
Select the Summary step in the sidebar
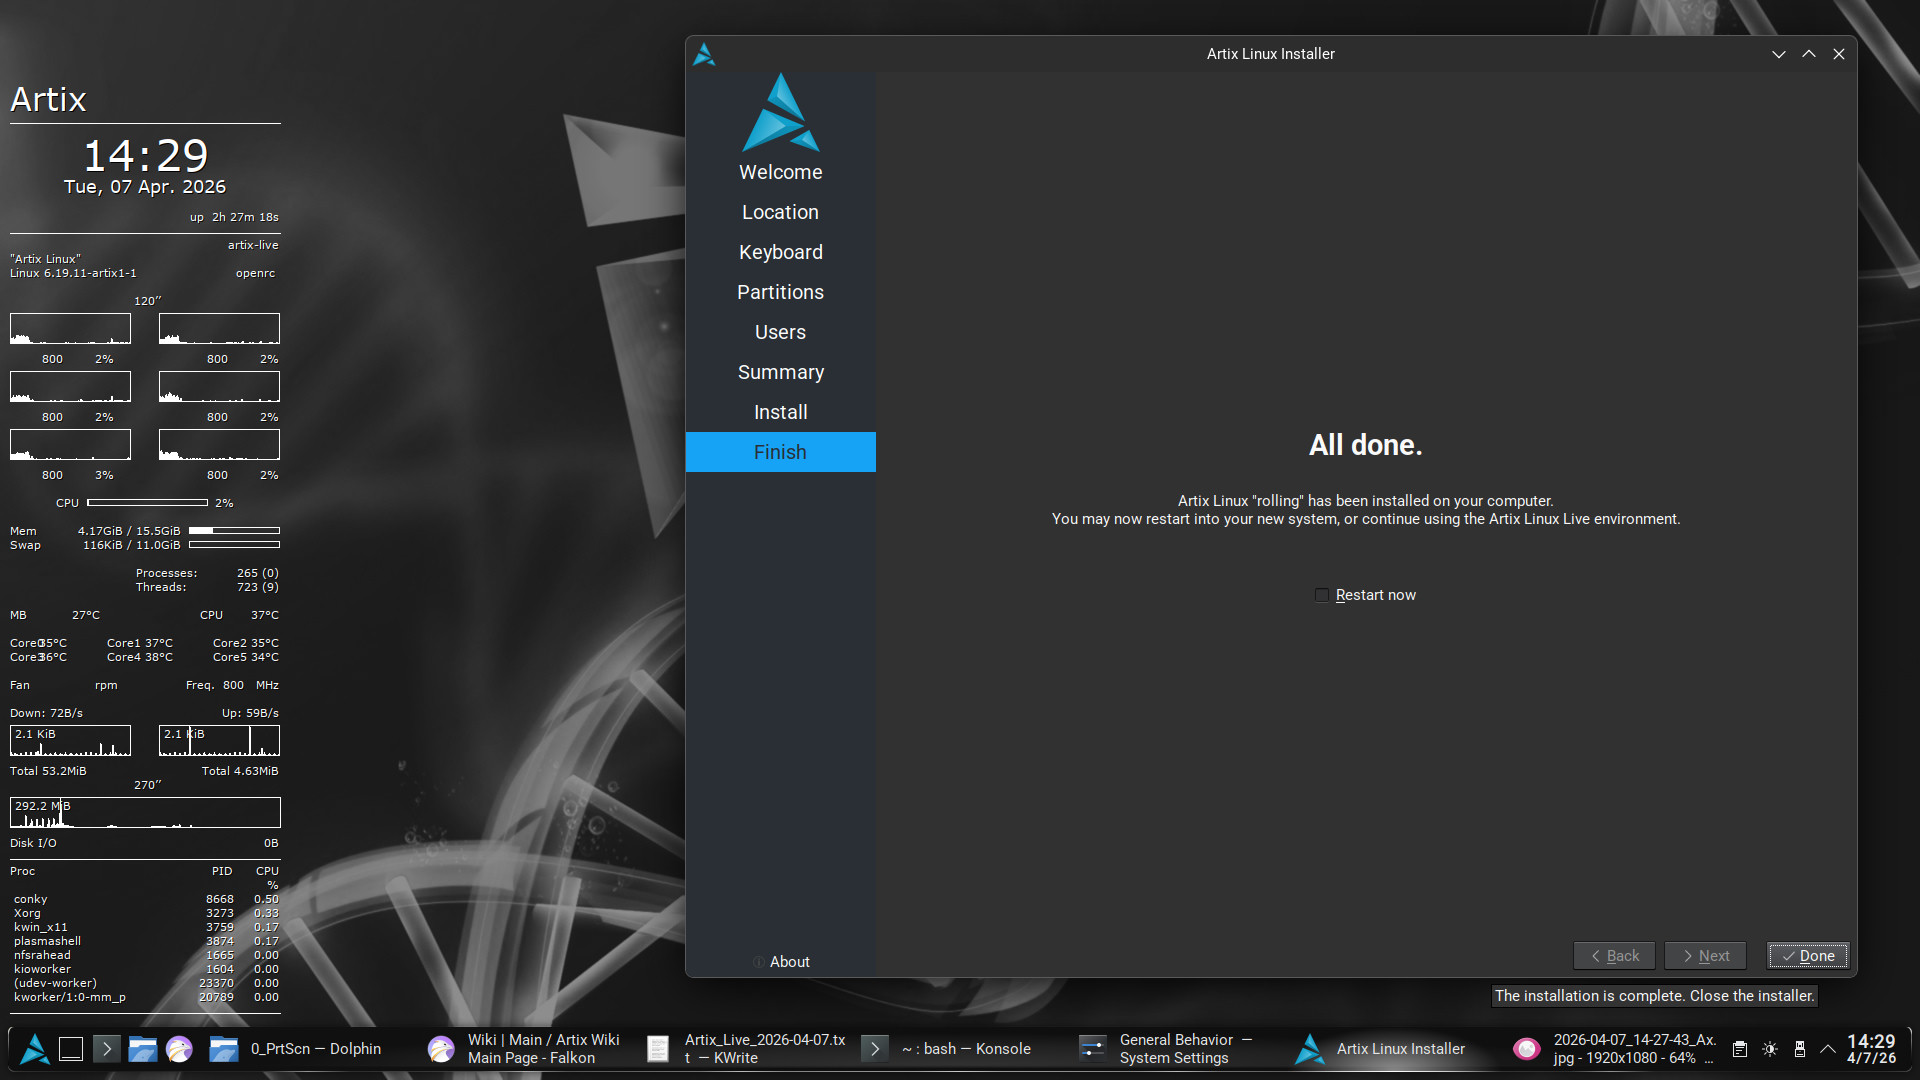tap(781, 372)
